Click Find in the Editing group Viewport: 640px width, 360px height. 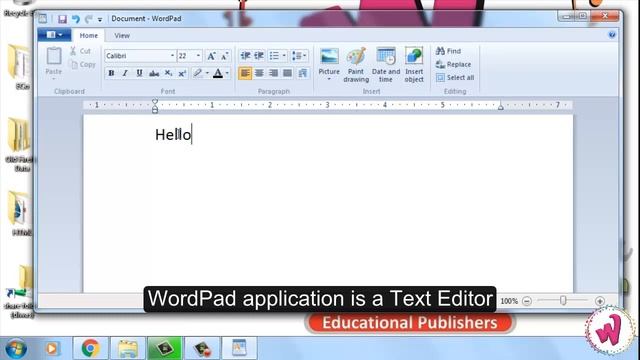tap(449, 51)
